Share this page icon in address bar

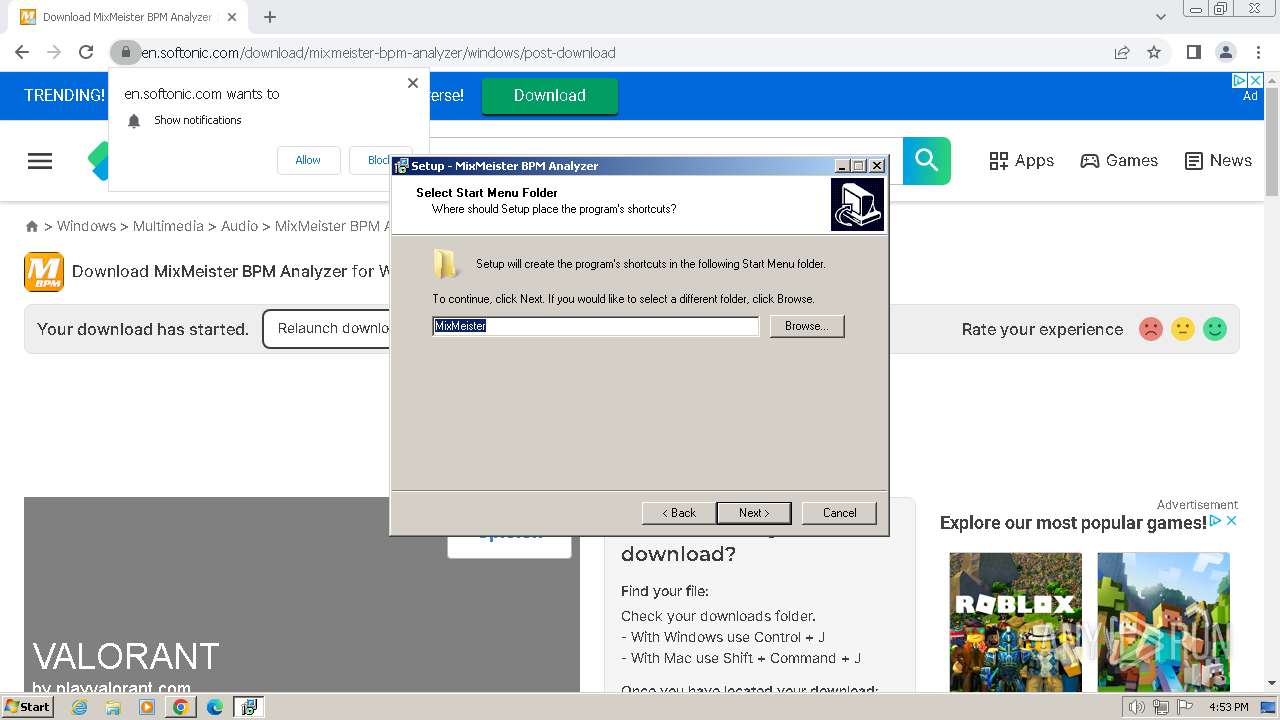pos(1122,52)
